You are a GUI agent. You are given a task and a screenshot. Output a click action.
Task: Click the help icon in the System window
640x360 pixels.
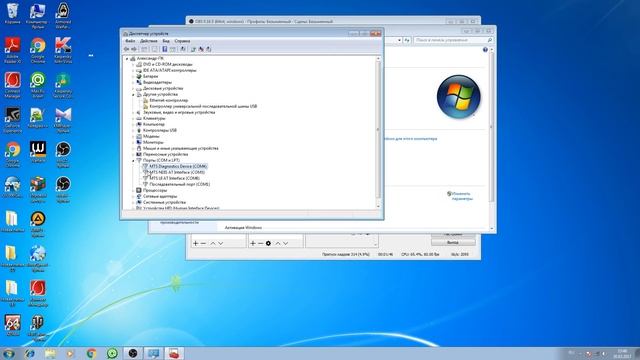pos(485,50)
